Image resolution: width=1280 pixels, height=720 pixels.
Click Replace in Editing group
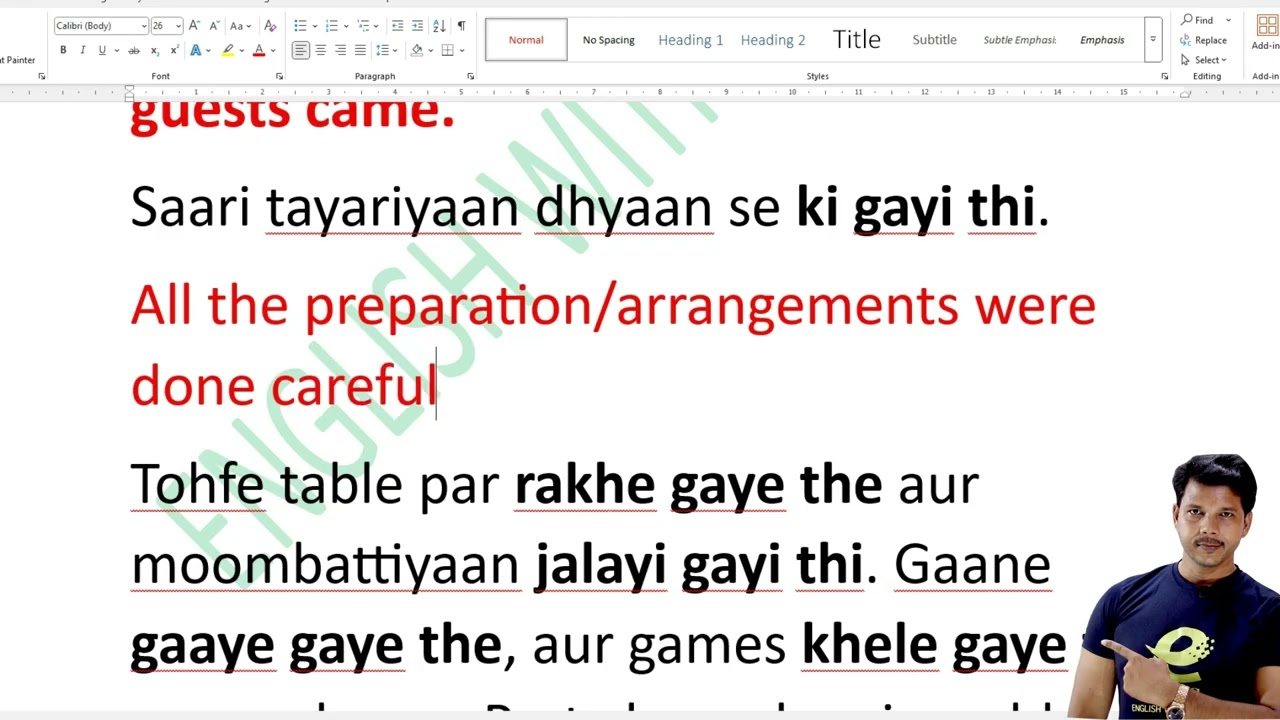pos(1204,40)
